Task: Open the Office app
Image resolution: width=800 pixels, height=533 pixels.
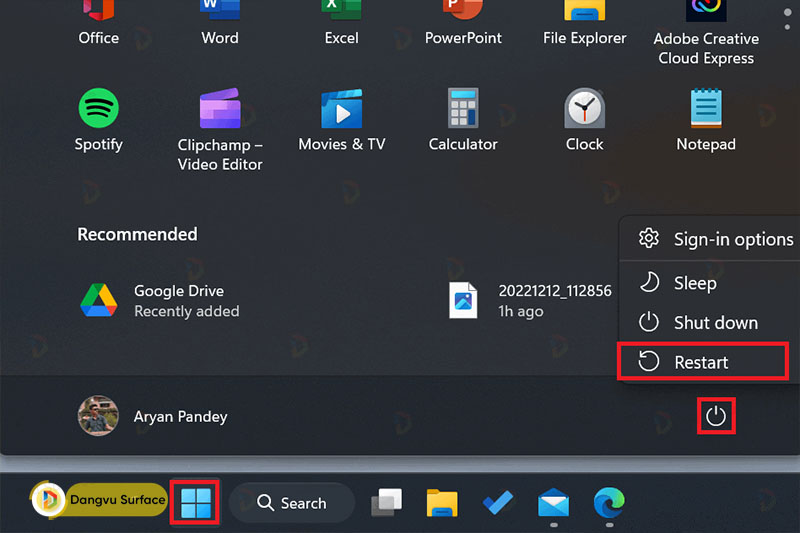Action: pos(98,23)
